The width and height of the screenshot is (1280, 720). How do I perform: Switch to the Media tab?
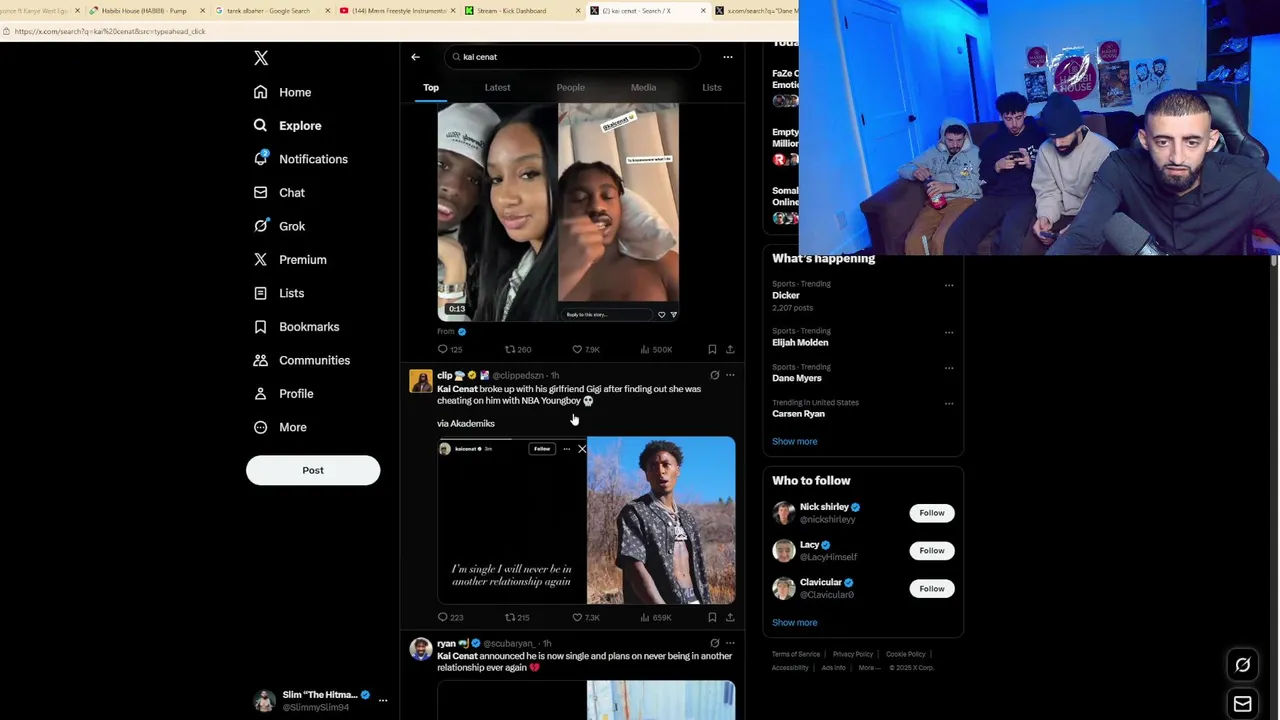click(x=643, y=87)
